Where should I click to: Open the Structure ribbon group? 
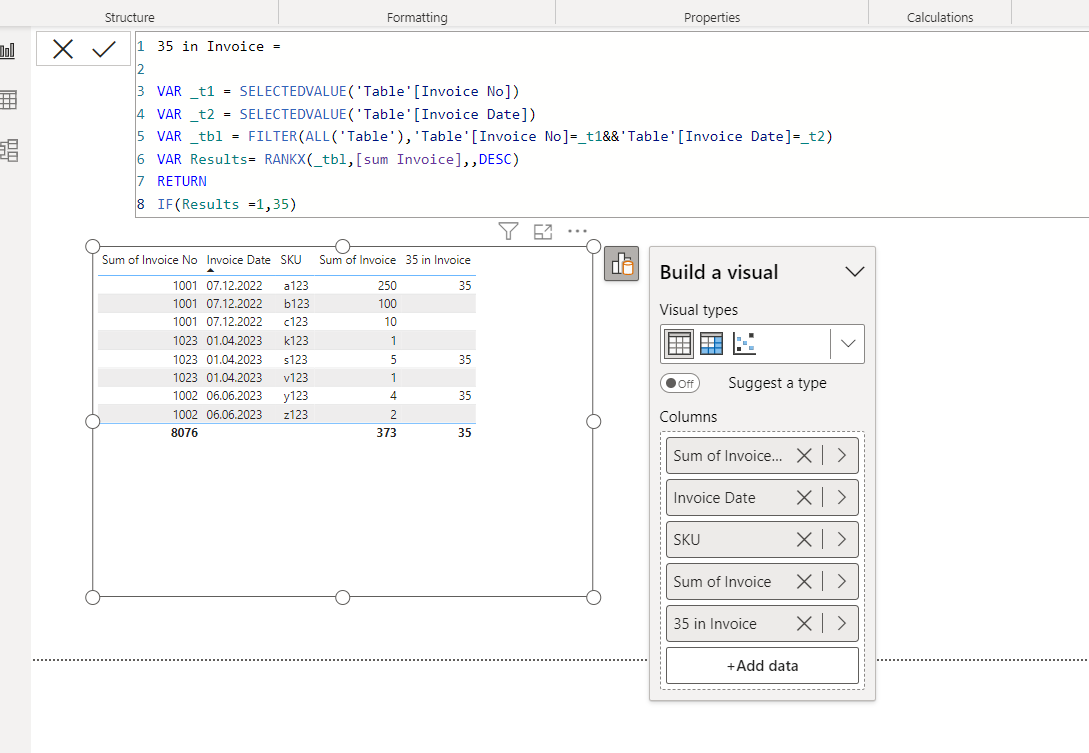[130, 17]
